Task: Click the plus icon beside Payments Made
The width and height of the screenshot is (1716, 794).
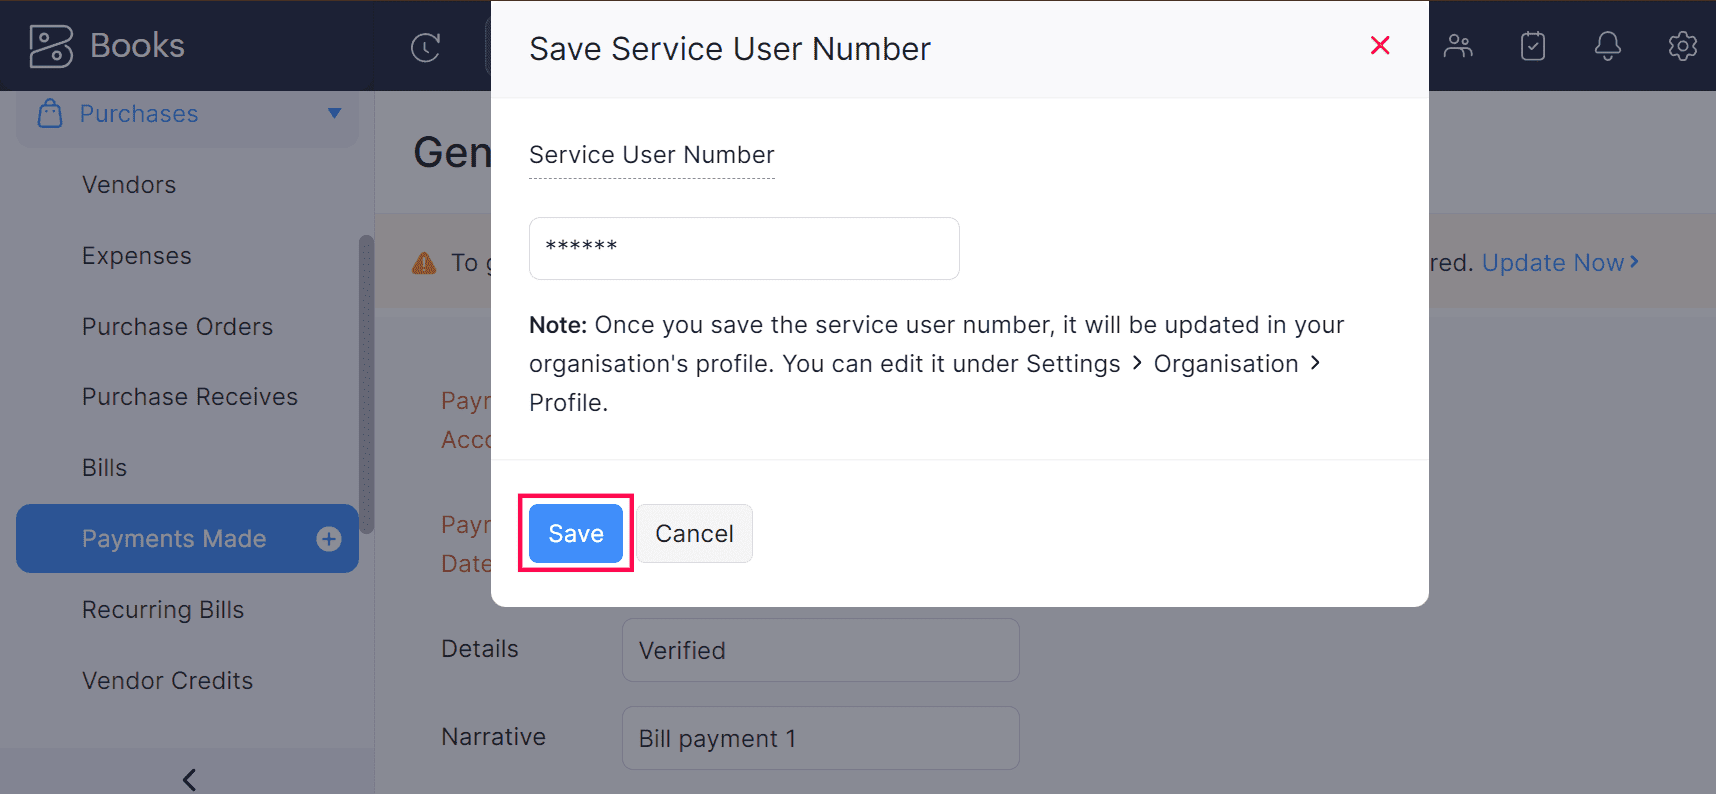Action: click(x=329, y=539)
